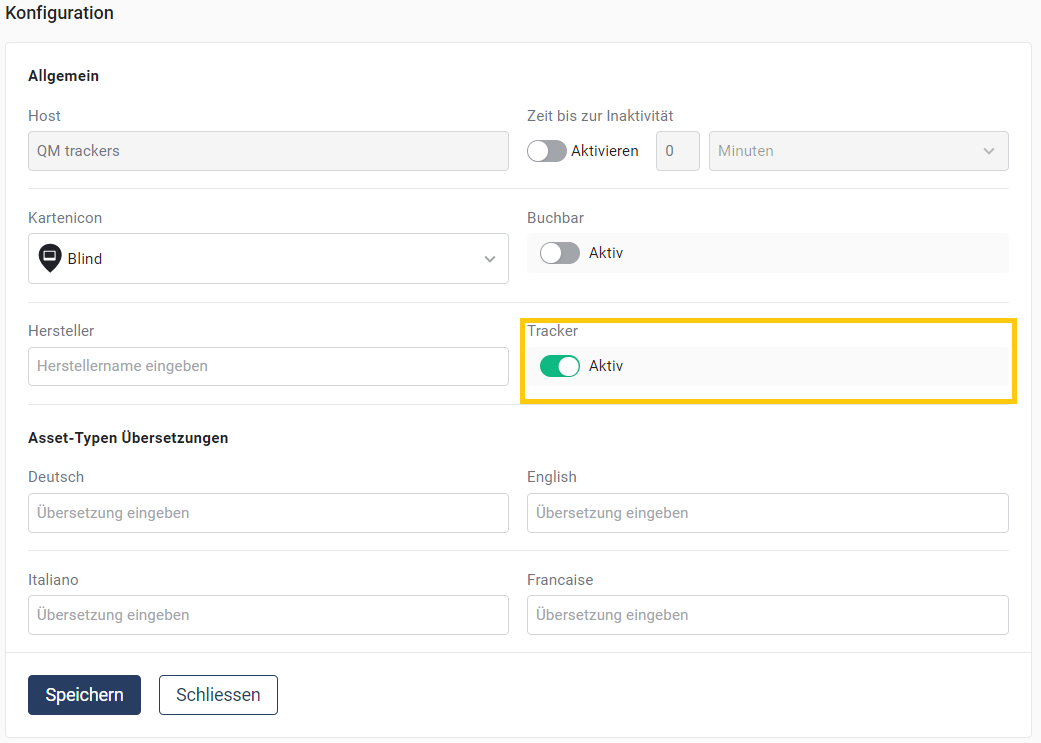Click the map pin icon beside Blind
This screenshot has width=1041, height=743.
click(x=50, y=258)
